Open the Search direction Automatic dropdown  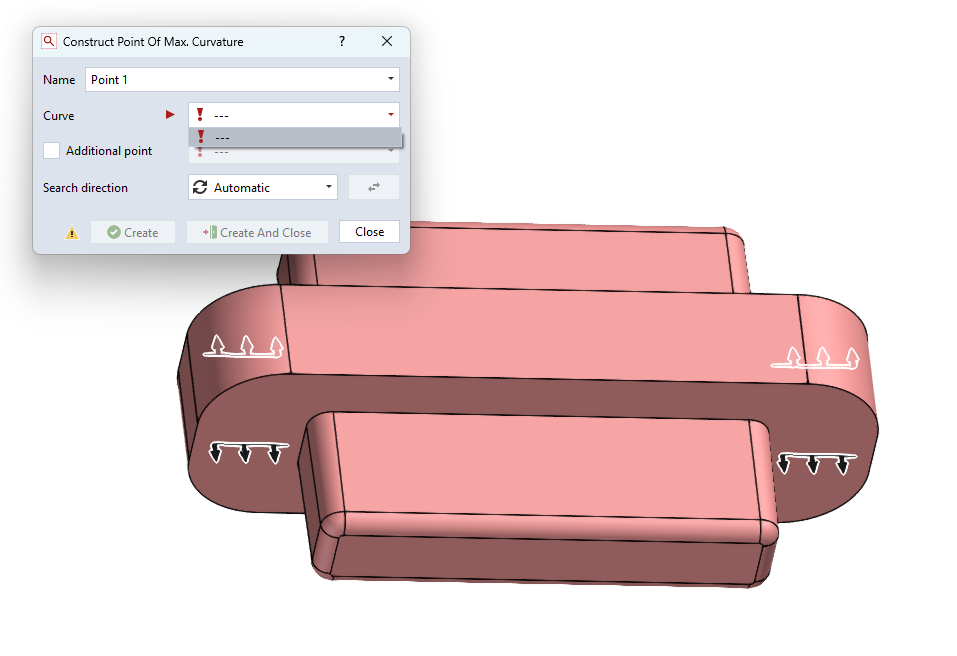point(263,187)
